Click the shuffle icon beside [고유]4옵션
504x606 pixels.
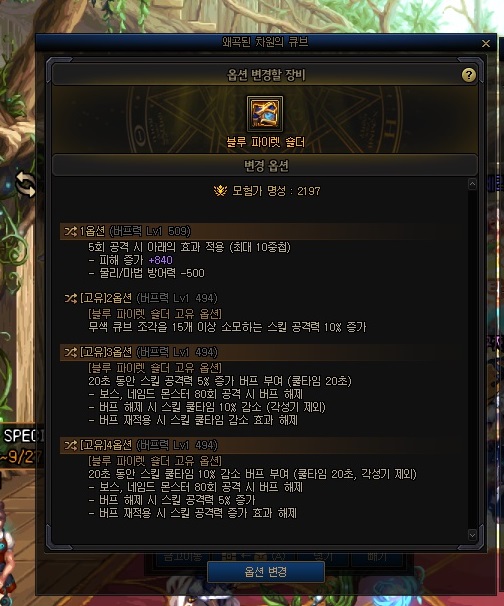[71, 445]
